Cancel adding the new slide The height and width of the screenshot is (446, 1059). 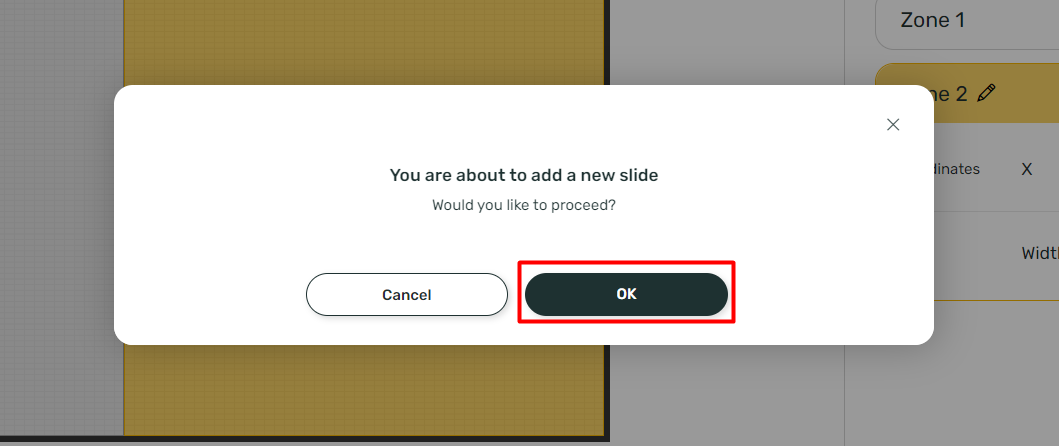coord(407,295)
